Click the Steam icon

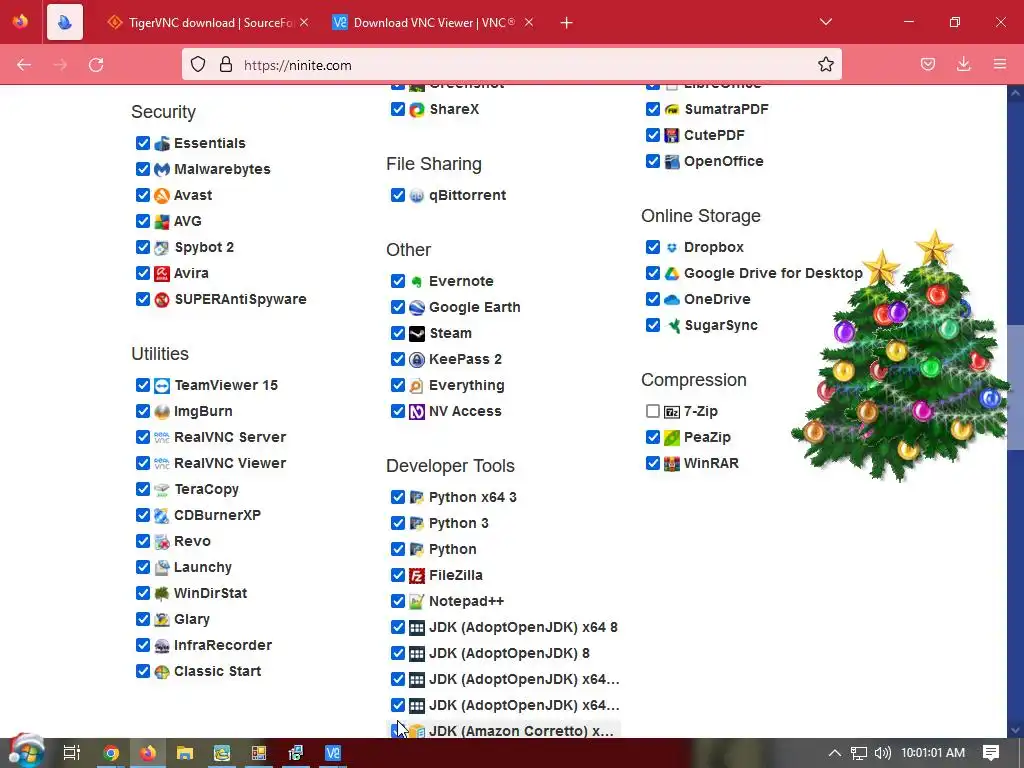coord(417,334)
